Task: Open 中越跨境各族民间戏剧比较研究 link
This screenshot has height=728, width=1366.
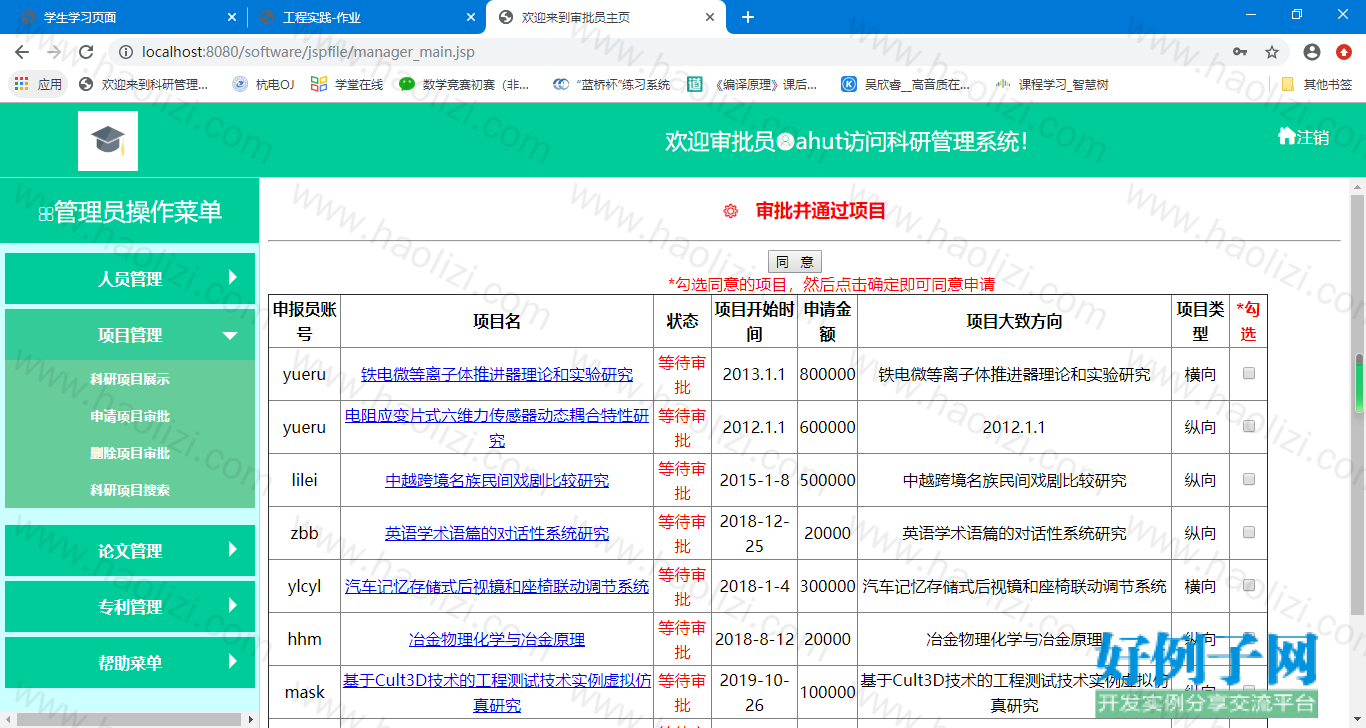Action: (497, 481)
